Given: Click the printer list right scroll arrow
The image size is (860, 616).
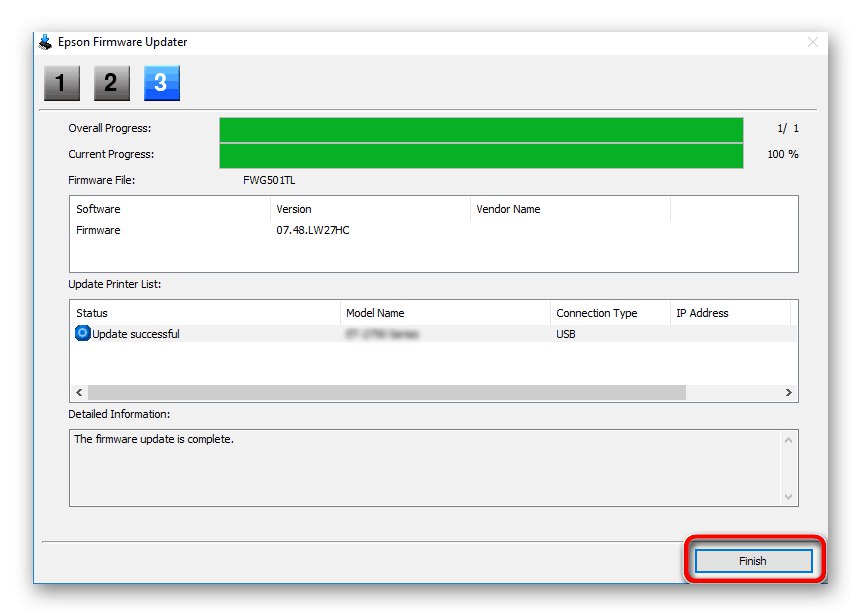Looking at the screenshot, I should [788, 392].
